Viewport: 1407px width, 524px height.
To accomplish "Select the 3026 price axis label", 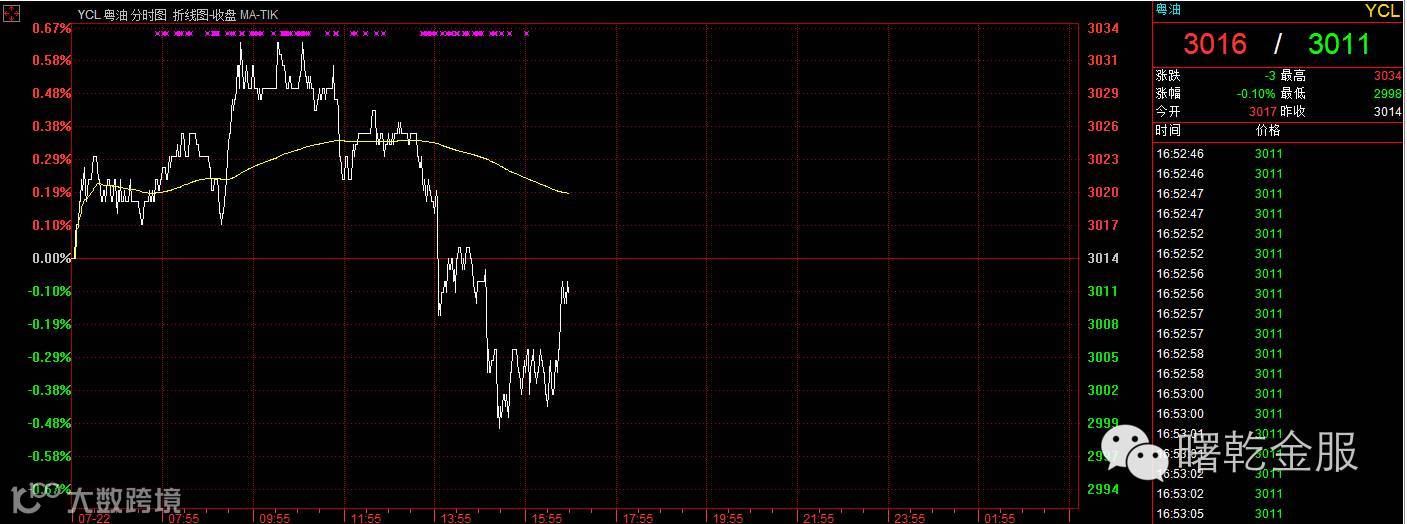I will coord(1103,126).
